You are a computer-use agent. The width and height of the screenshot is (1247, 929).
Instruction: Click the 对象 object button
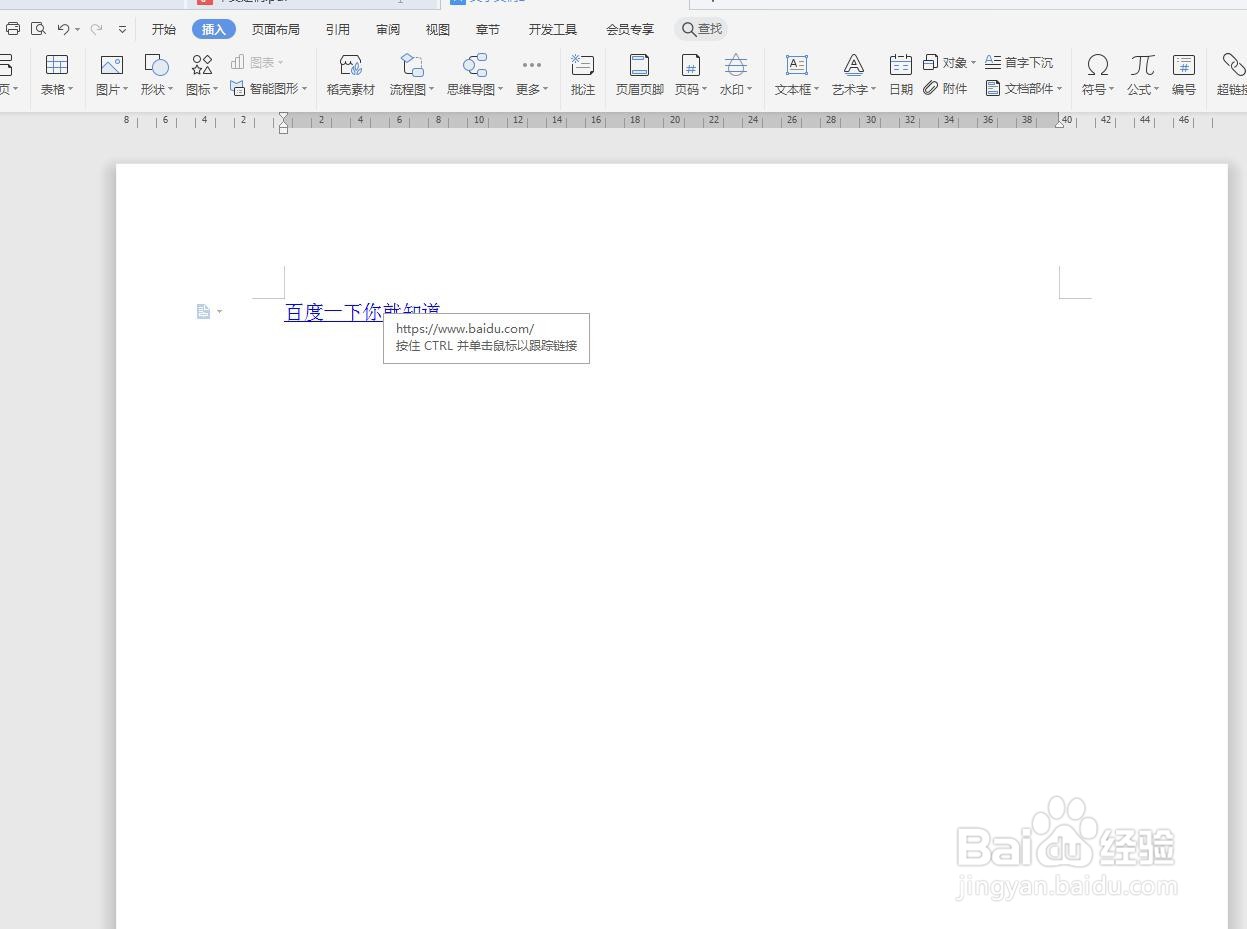pyautogui.click(x=949, y=62)
